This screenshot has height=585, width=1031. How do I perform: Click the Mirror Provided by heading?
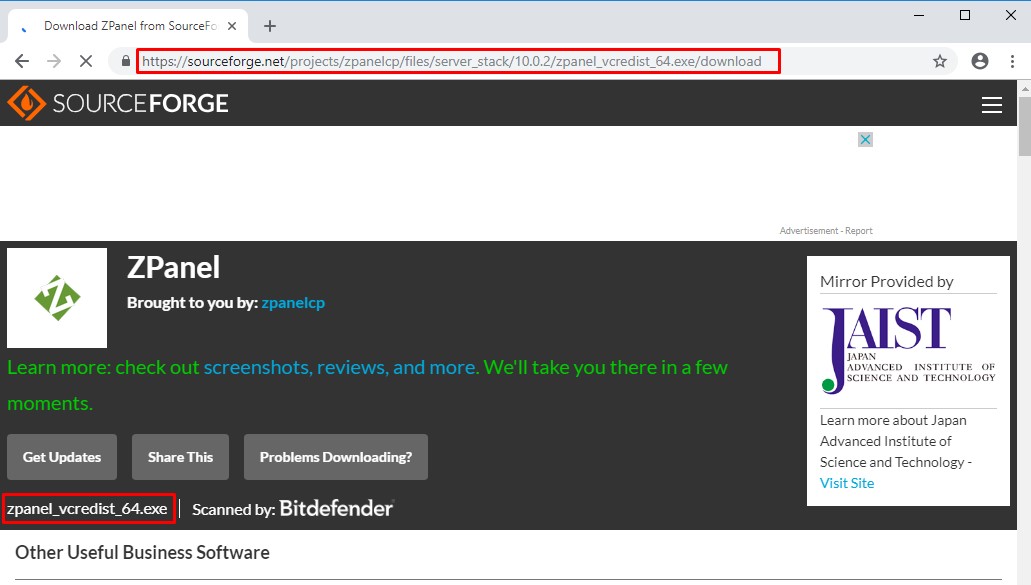[886, 281]
